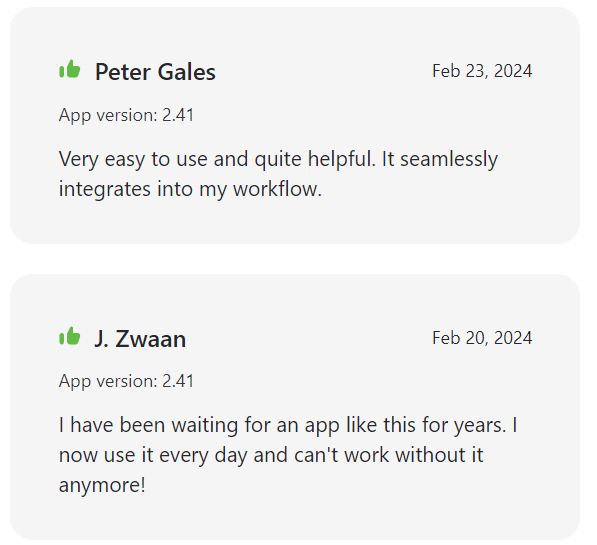597x545 pixels.
Task: Click the thumbs-up icon beside J. Zwaan
Action: pos(70,336)
